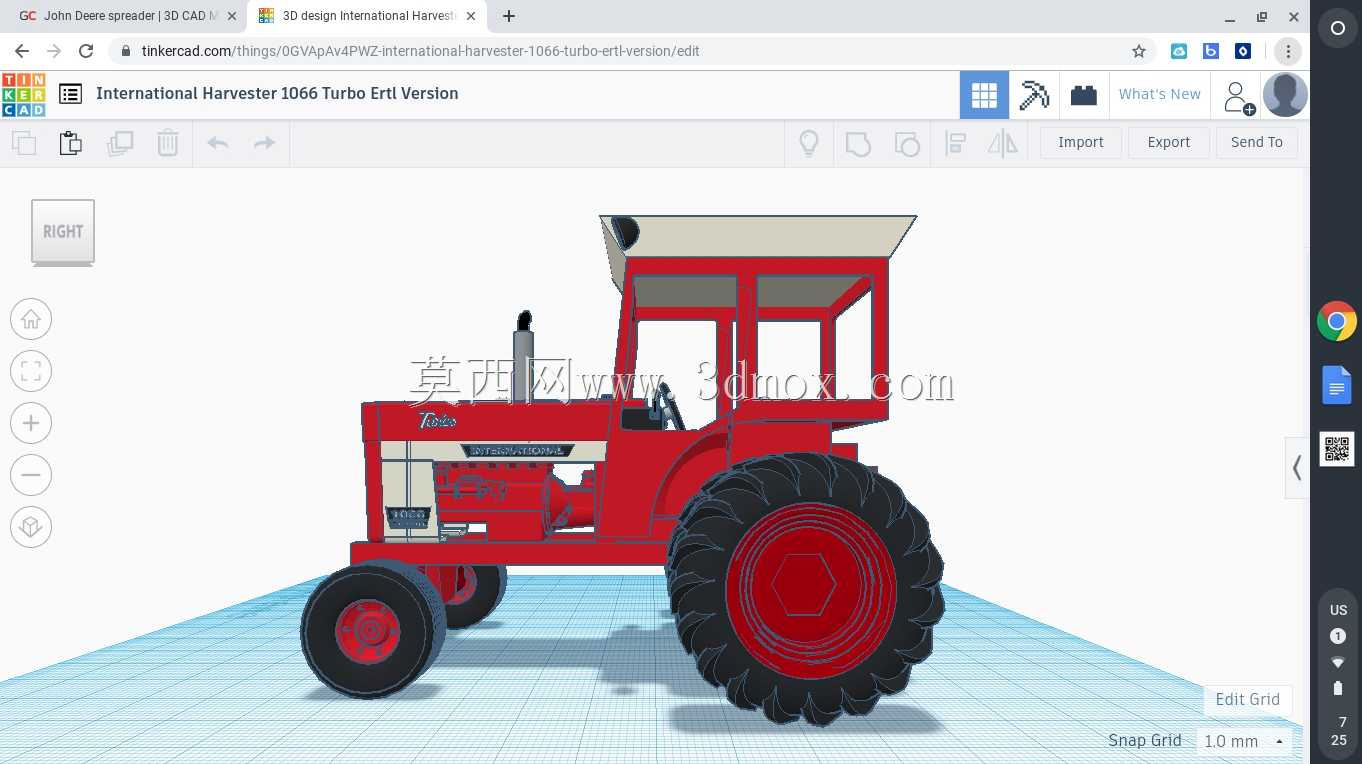Click the browser back arrow

coord(22,51)
